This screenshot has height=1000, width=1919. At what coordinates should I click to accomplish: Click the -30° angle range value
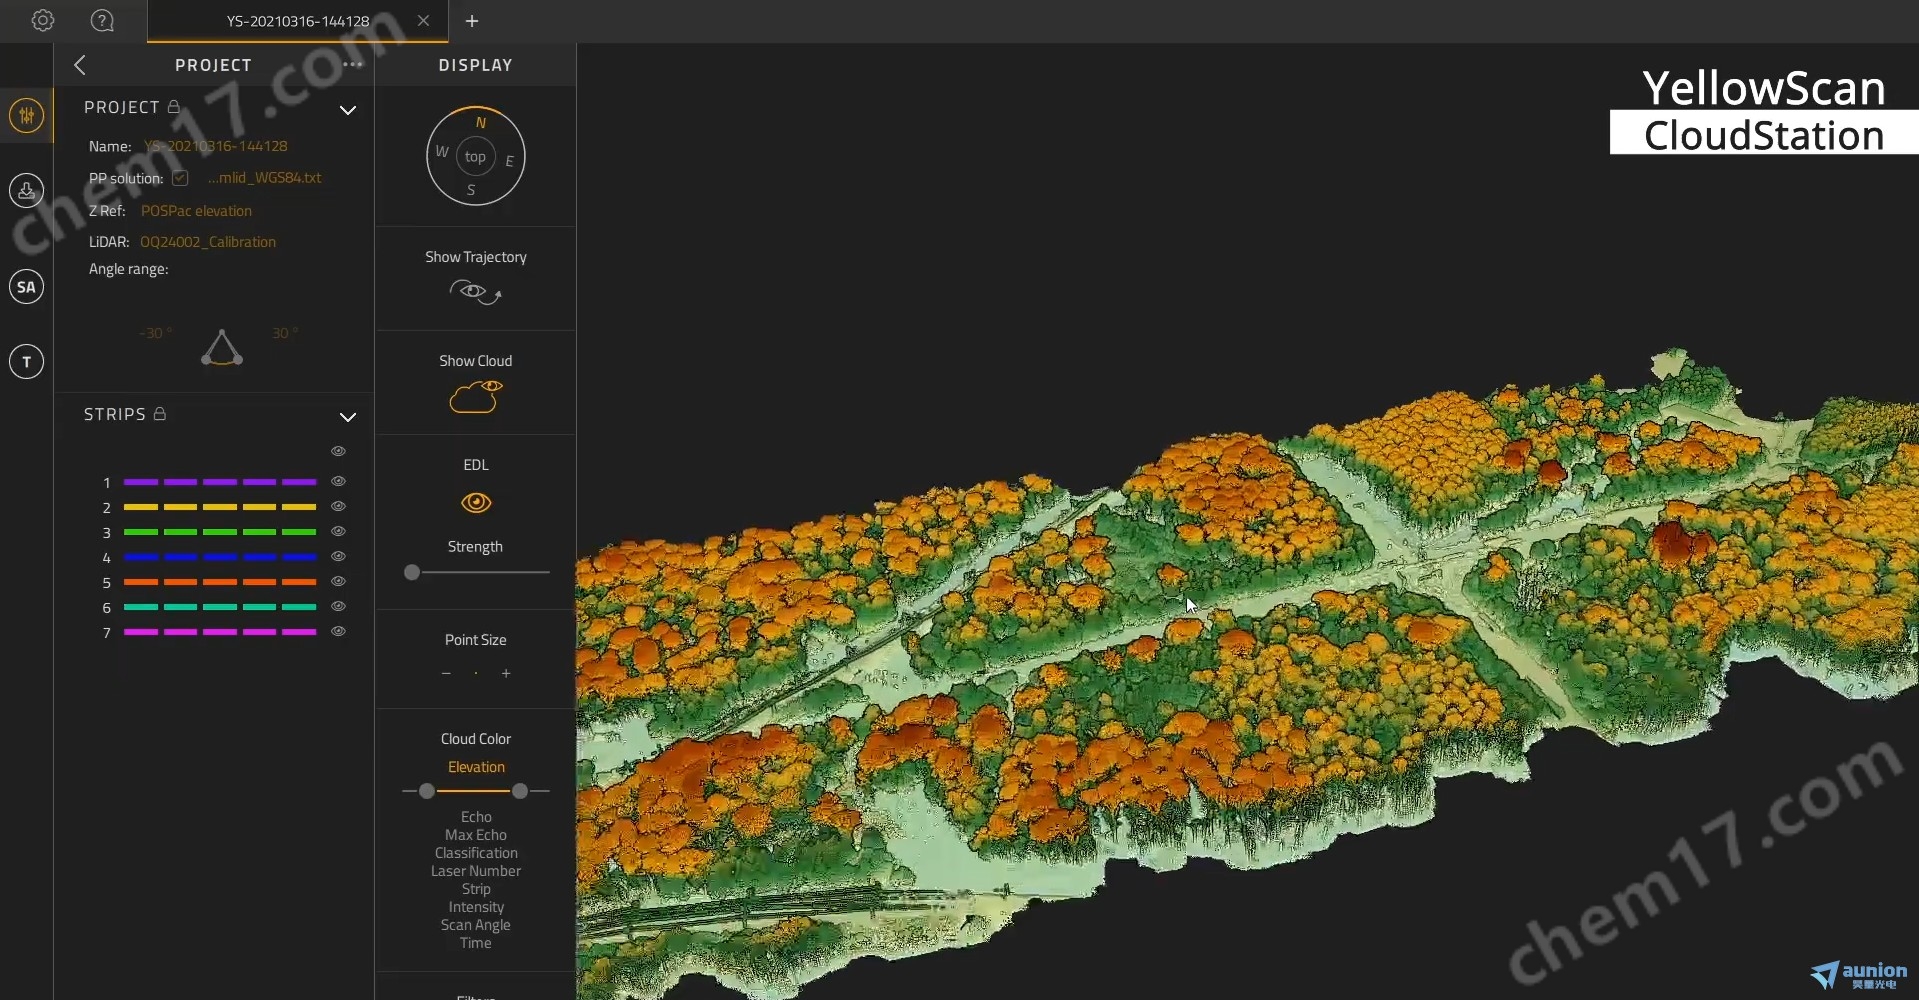click(x=156, y=333)
